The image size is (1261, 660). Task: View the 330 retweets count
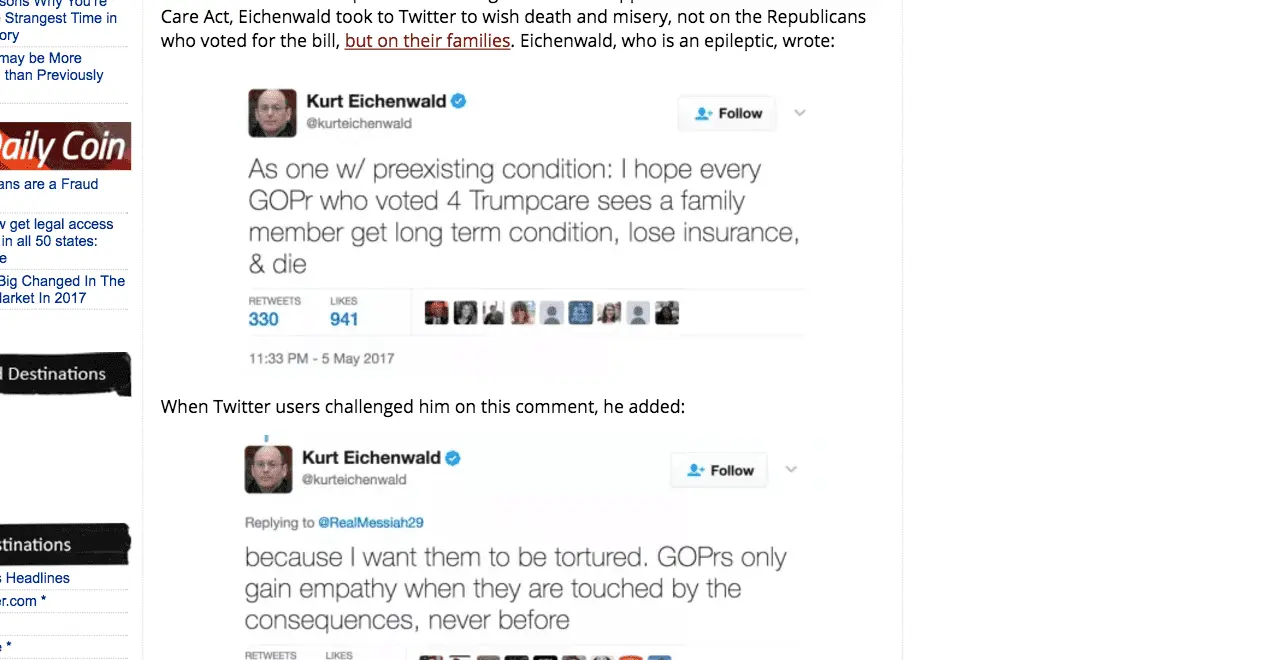pos(264,319)
